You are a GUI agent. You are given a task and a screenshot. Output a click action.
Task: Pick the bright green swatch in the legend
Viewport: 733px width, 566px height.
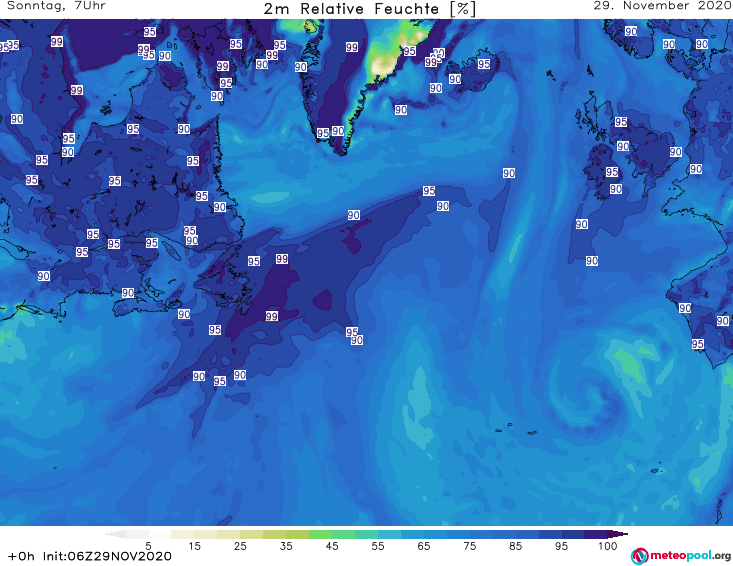(320, 534)
